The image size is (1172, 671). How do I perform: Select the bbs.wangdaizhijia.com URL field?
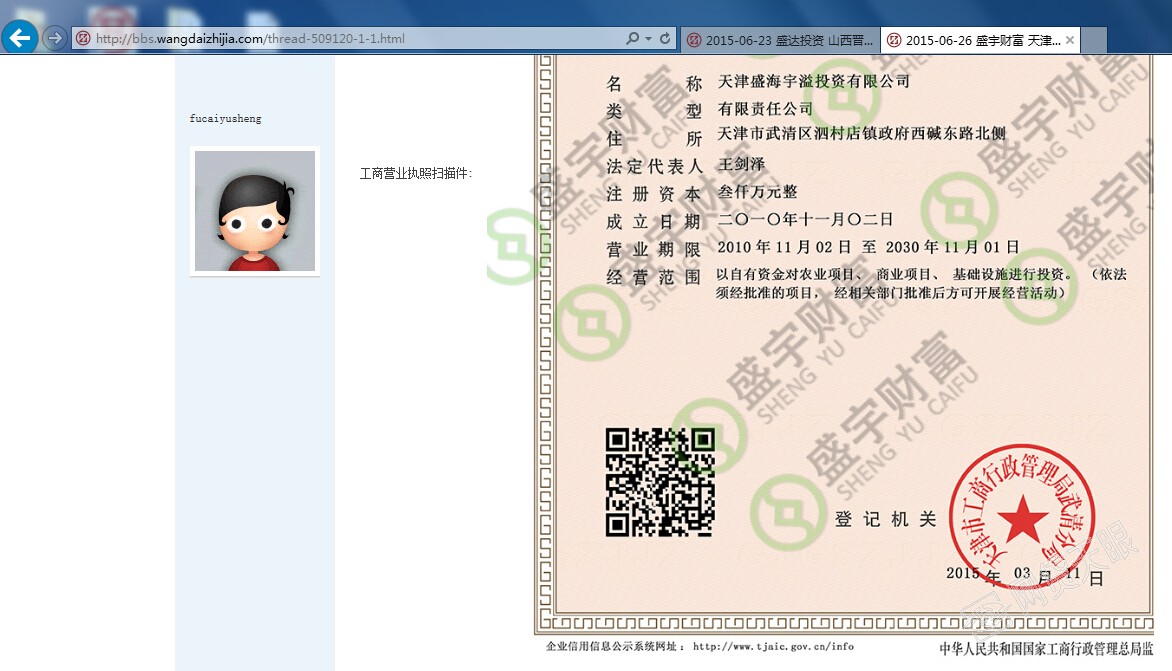pyautogui.click(x=300, y=39)
